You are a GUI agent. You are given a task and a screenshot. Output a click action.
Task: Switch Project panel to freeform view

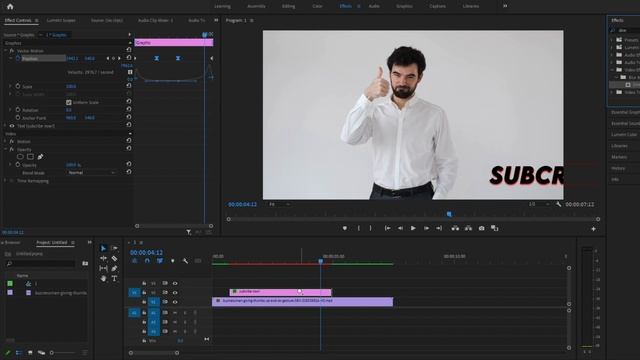(41, 352)
